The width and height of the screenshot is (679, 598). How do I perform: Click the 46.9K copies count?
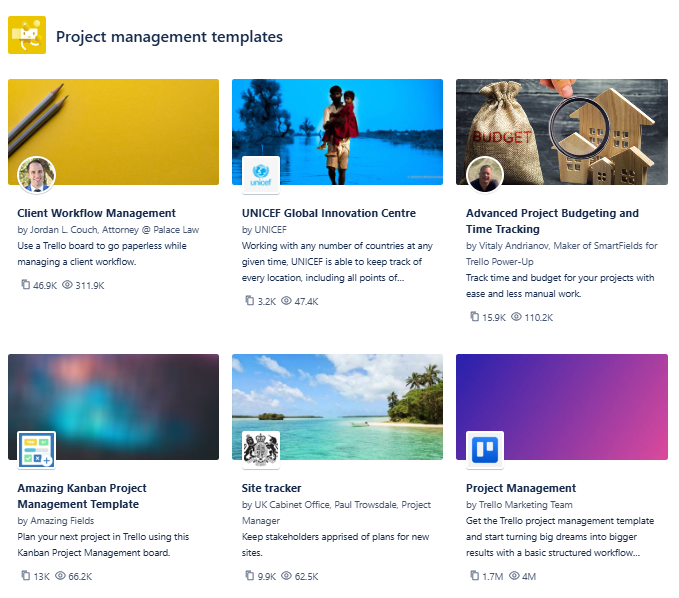[45, 285]
